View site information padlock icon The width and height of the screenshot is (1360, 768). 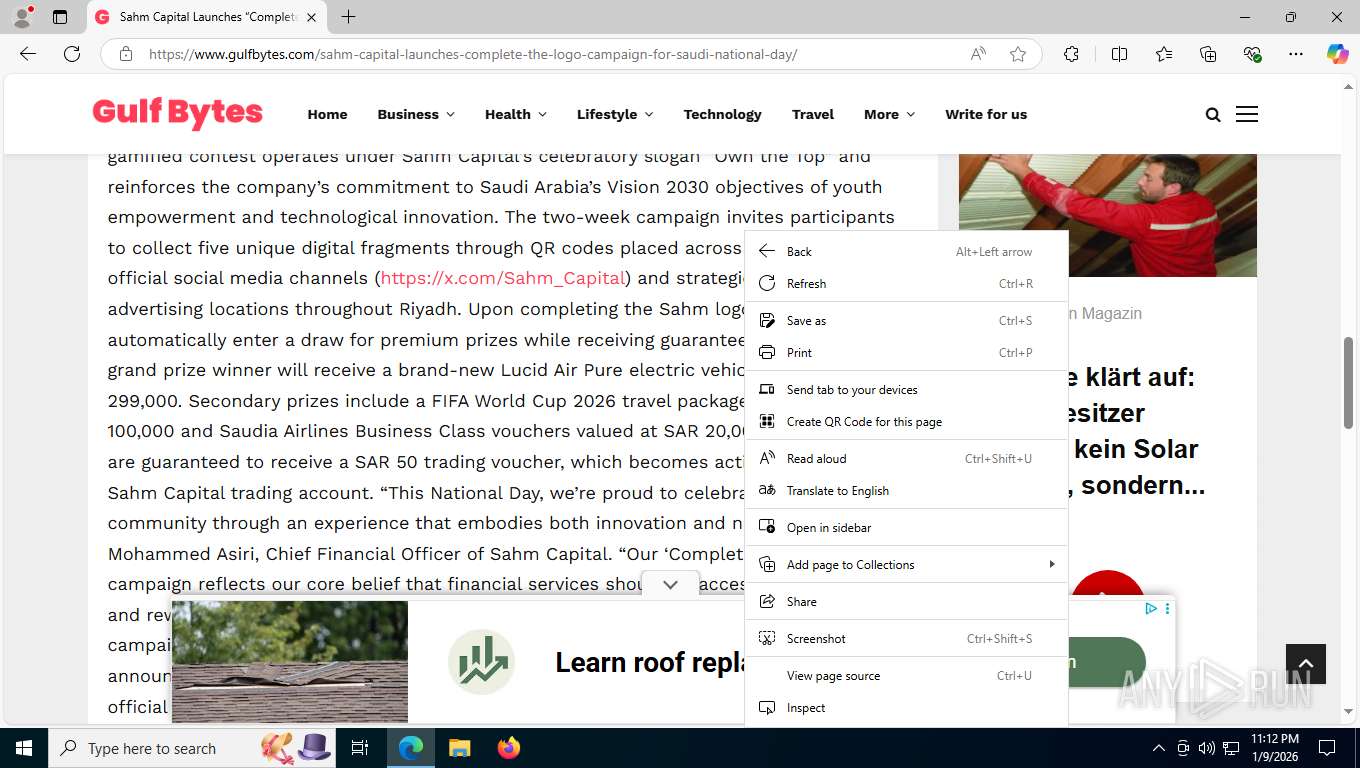126,54
